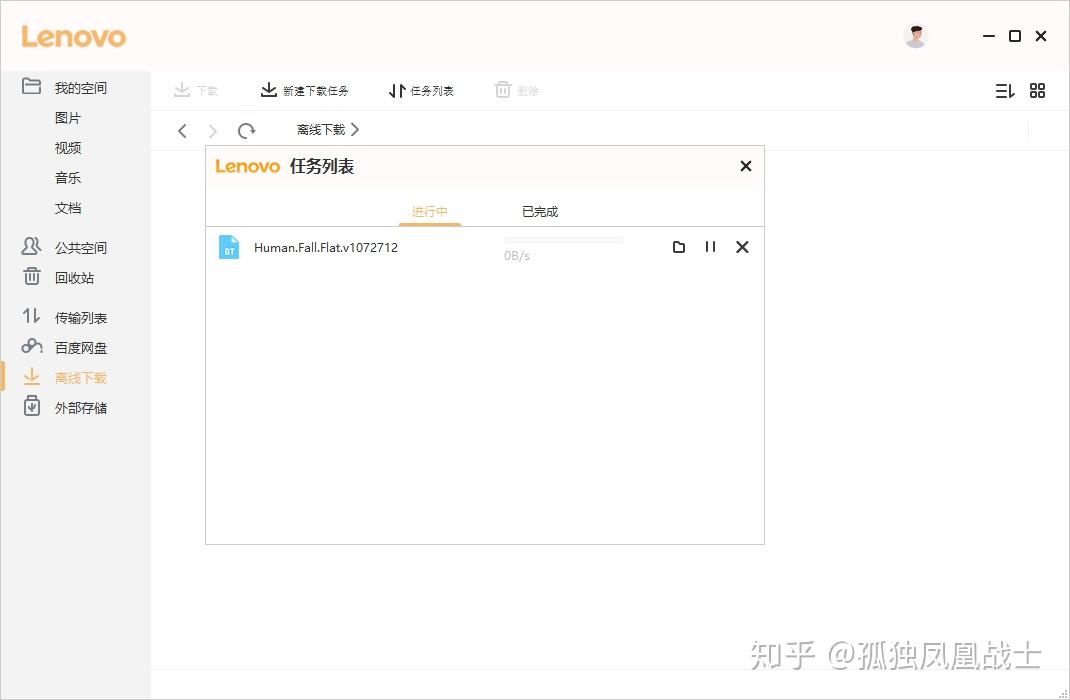Open folder for Human.Fall.Flat task
The image size is (1070, 700).
[x=678, y=247]
